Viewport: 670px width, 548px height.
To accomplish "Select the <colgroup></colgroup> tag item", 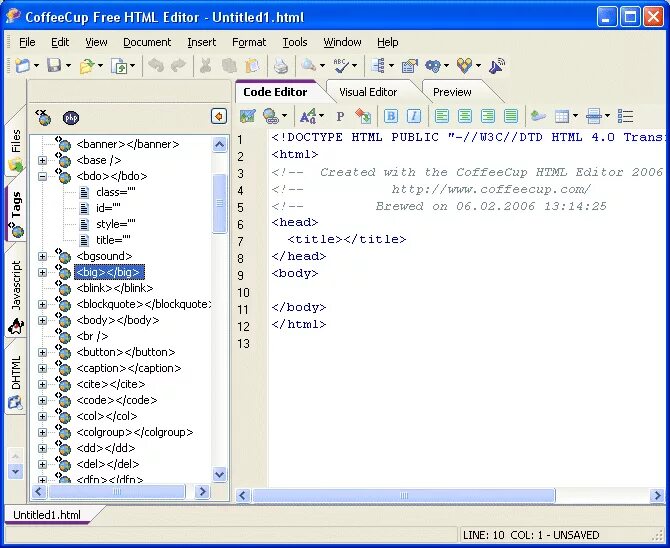I will click(135, 433).
